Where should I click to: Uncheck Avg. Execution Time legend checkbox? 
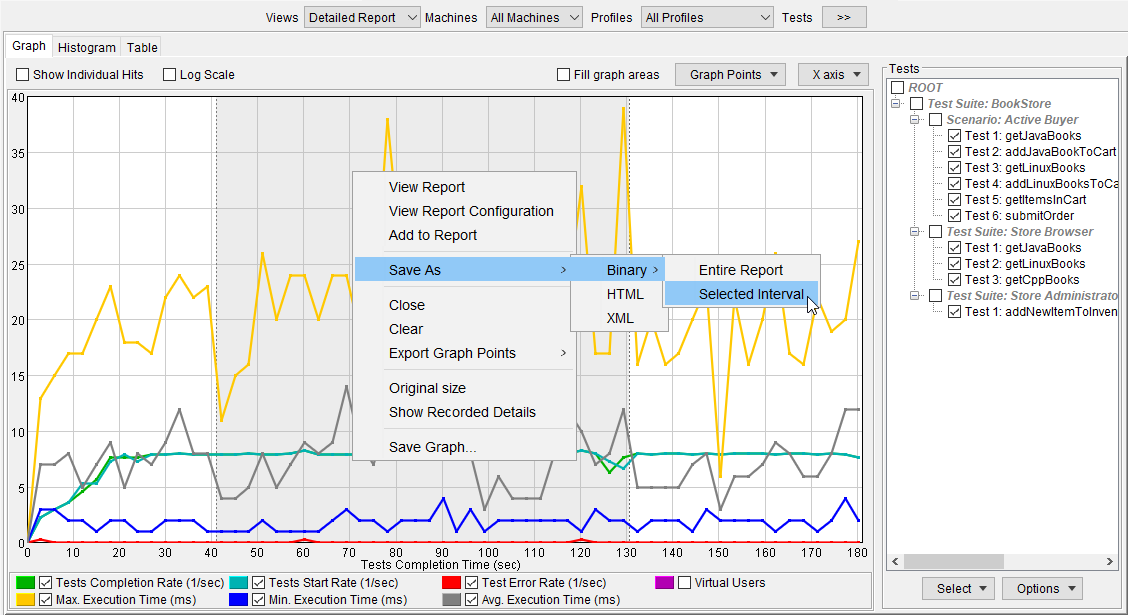click(471, 599)
